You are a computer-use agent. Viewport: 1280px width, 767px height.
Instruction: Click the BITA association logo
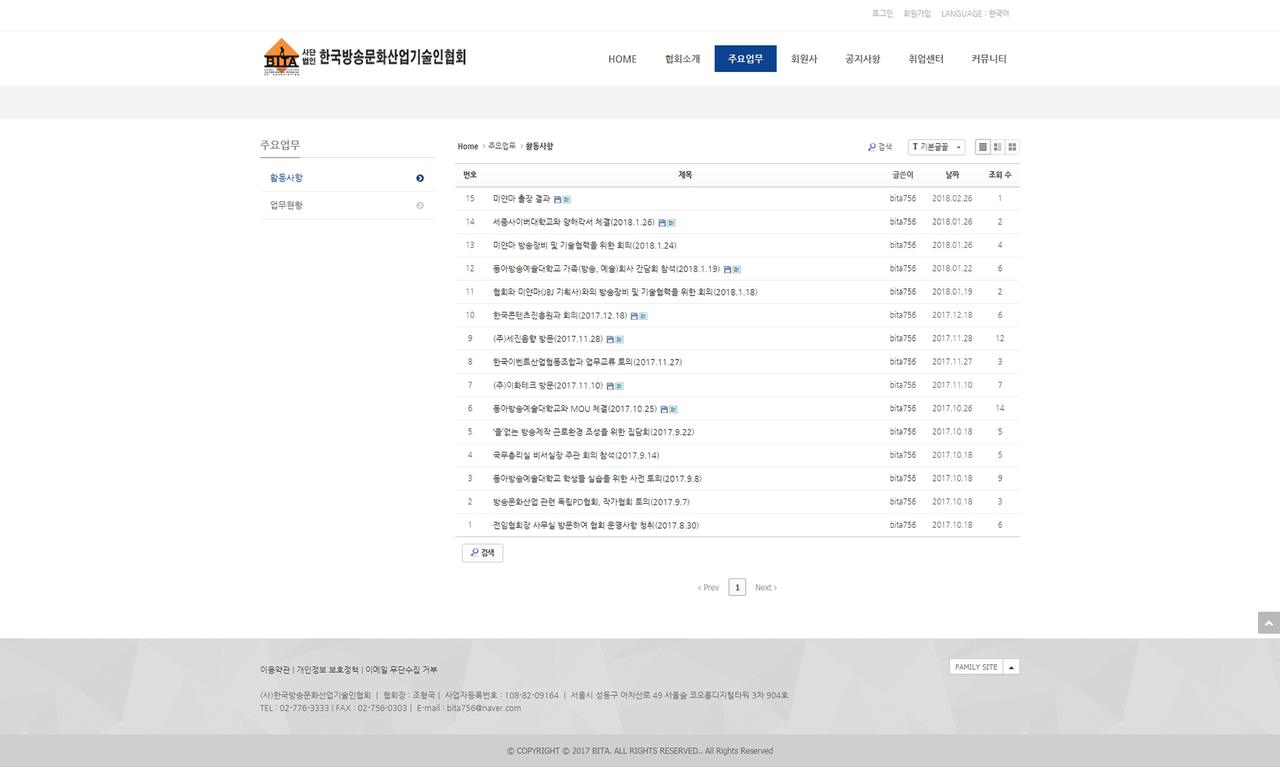click(x=365, y=58)
